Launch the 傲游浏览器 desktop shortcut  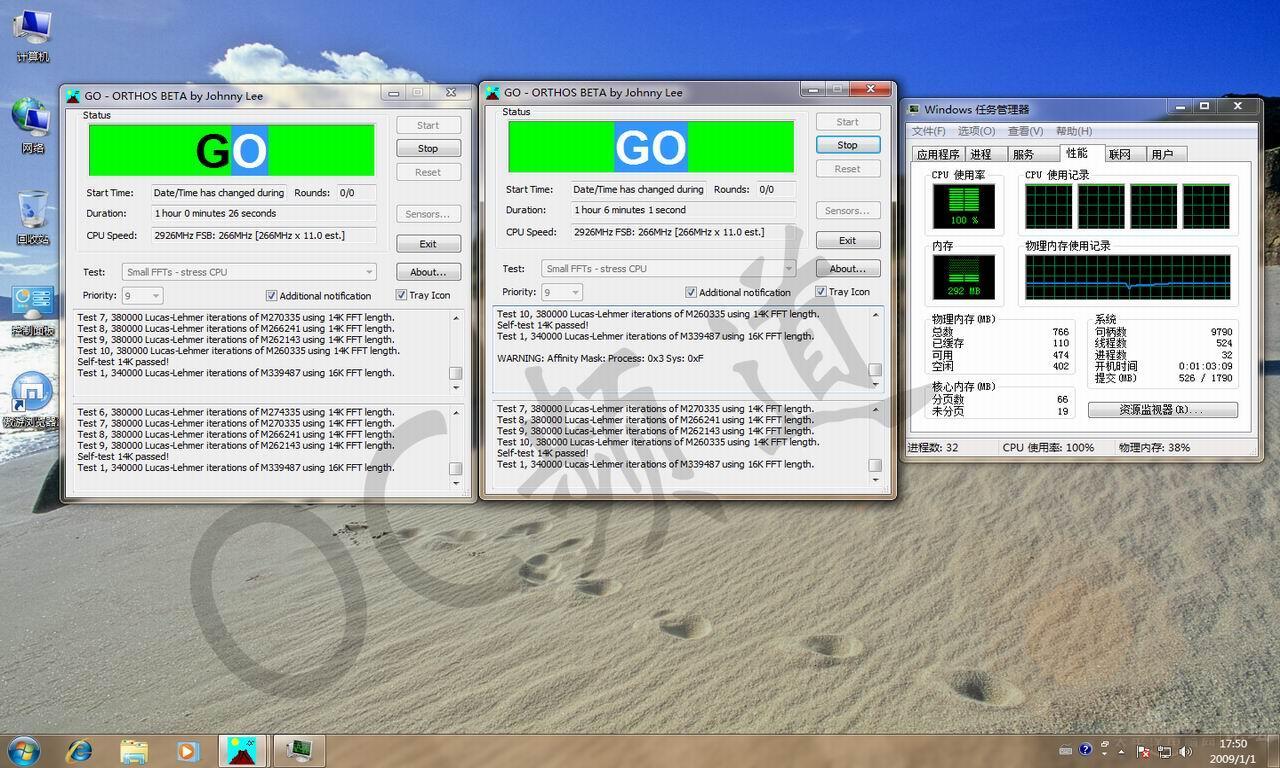point(32,401)
